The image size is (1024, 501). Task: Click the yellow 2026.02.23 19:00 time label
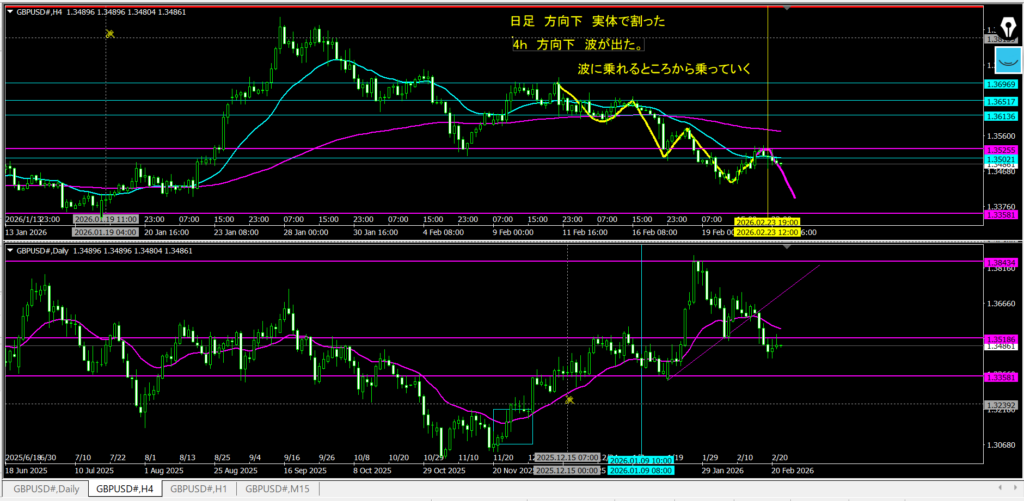click(768, 220)
